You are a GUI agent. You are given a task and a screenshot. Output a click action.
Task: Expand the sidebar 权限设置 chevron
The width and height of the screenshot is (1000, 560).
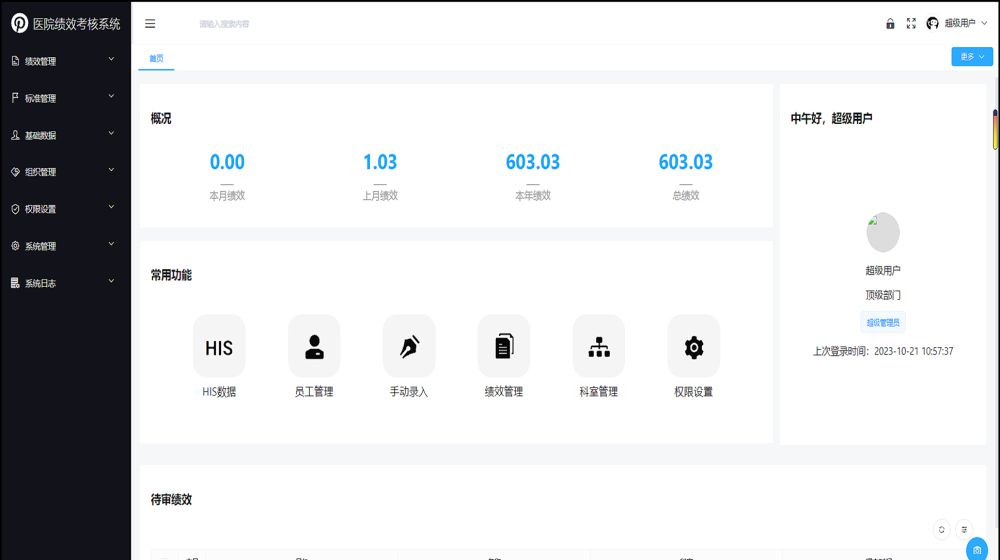[112, 207]
